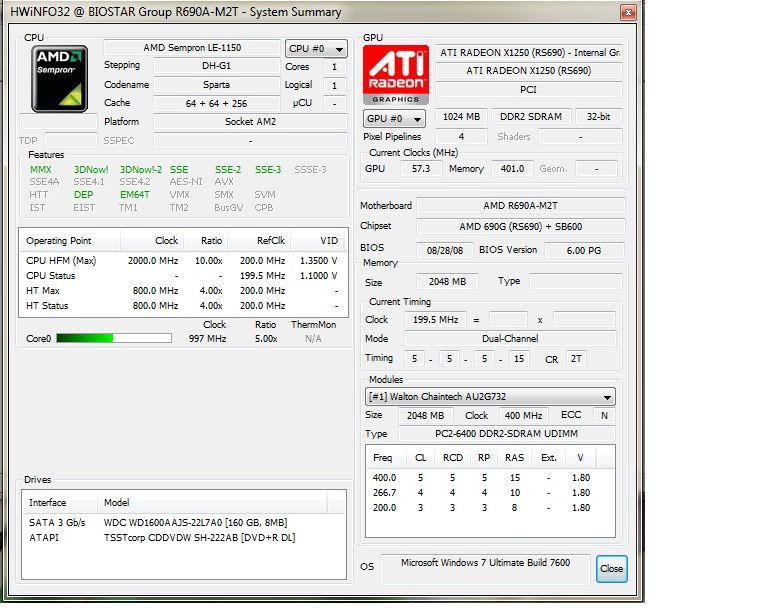Click the 32-bit memory bus field
Image resolution: width=768 pixels, height=614 pixels.
coord(599,117)
